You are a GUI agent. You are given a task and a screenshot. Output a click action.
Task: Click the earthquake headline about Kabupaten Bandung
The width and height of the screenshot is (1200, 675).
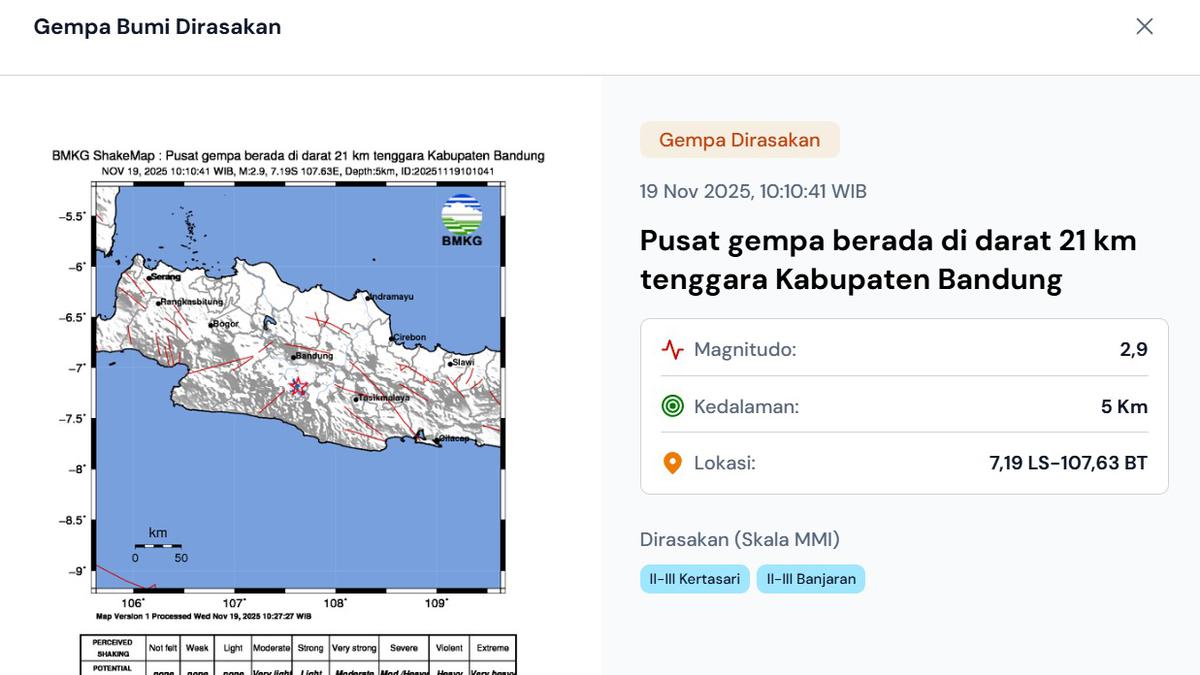[888, 259]
